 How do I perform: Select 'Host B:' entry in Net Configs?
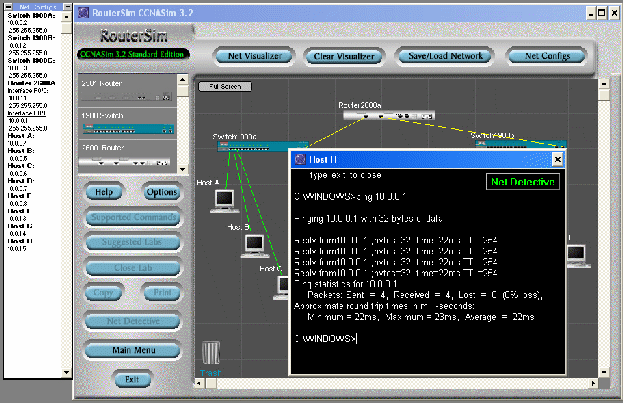(21, 151)
